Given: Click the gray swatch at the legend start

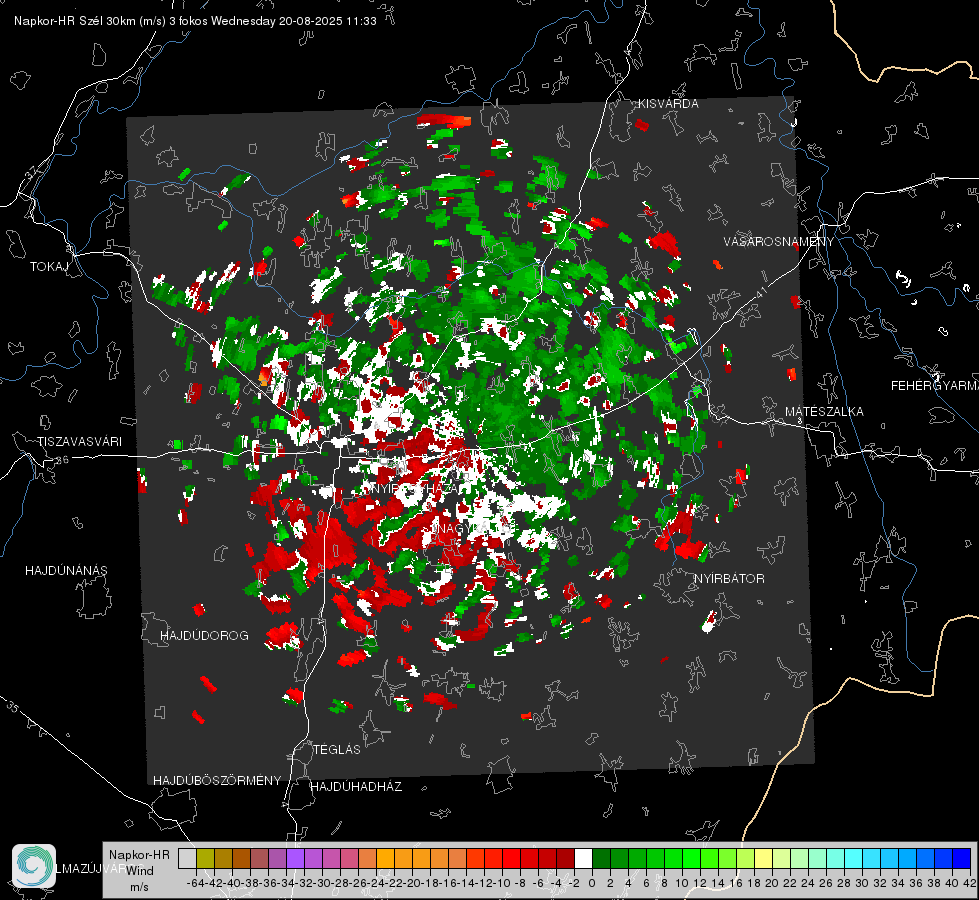Looking at the screenshot, I should [x=187, y=858].
